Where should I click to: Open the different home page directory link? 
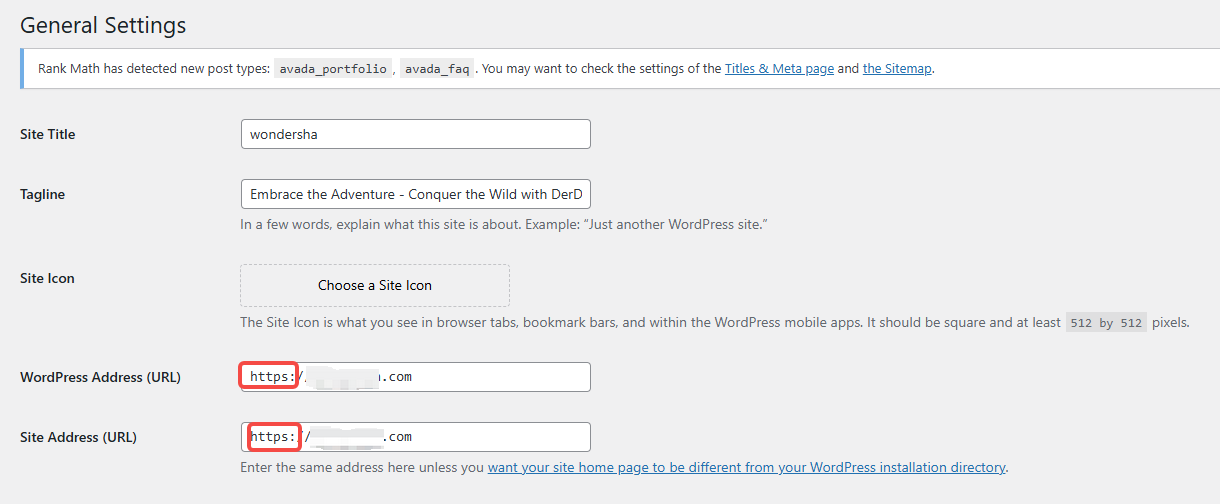[746, 467]
